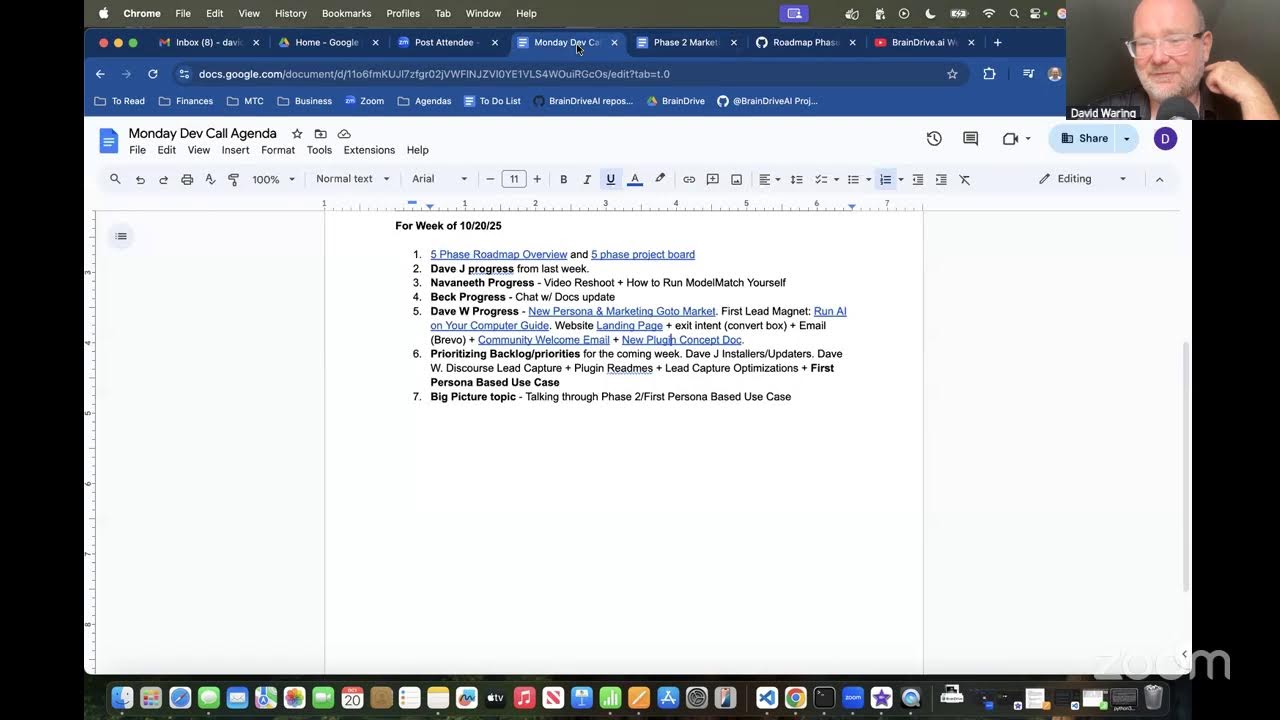Open the Extensions menu
This screenshot has width=1280, height=720.
pos(369,150)
